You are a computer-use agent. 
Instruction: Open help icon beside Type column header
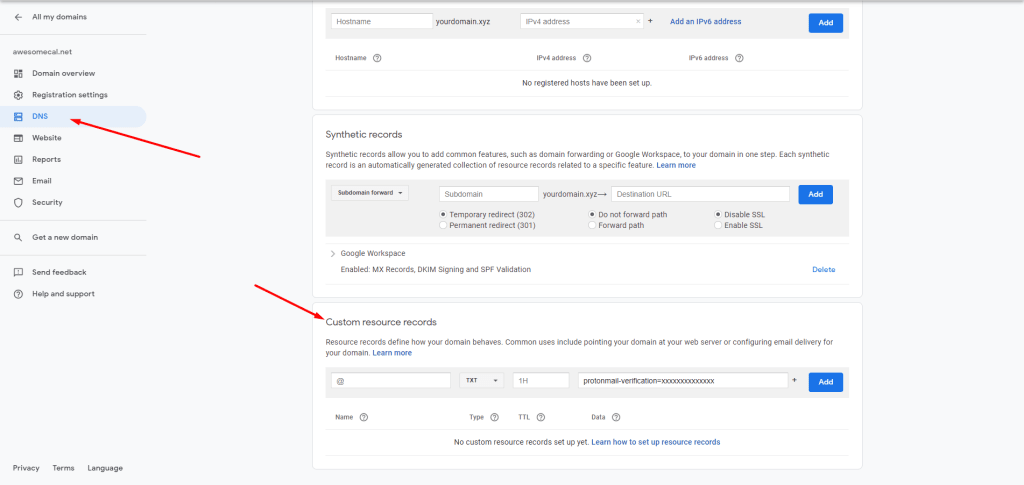pos(494,417)
